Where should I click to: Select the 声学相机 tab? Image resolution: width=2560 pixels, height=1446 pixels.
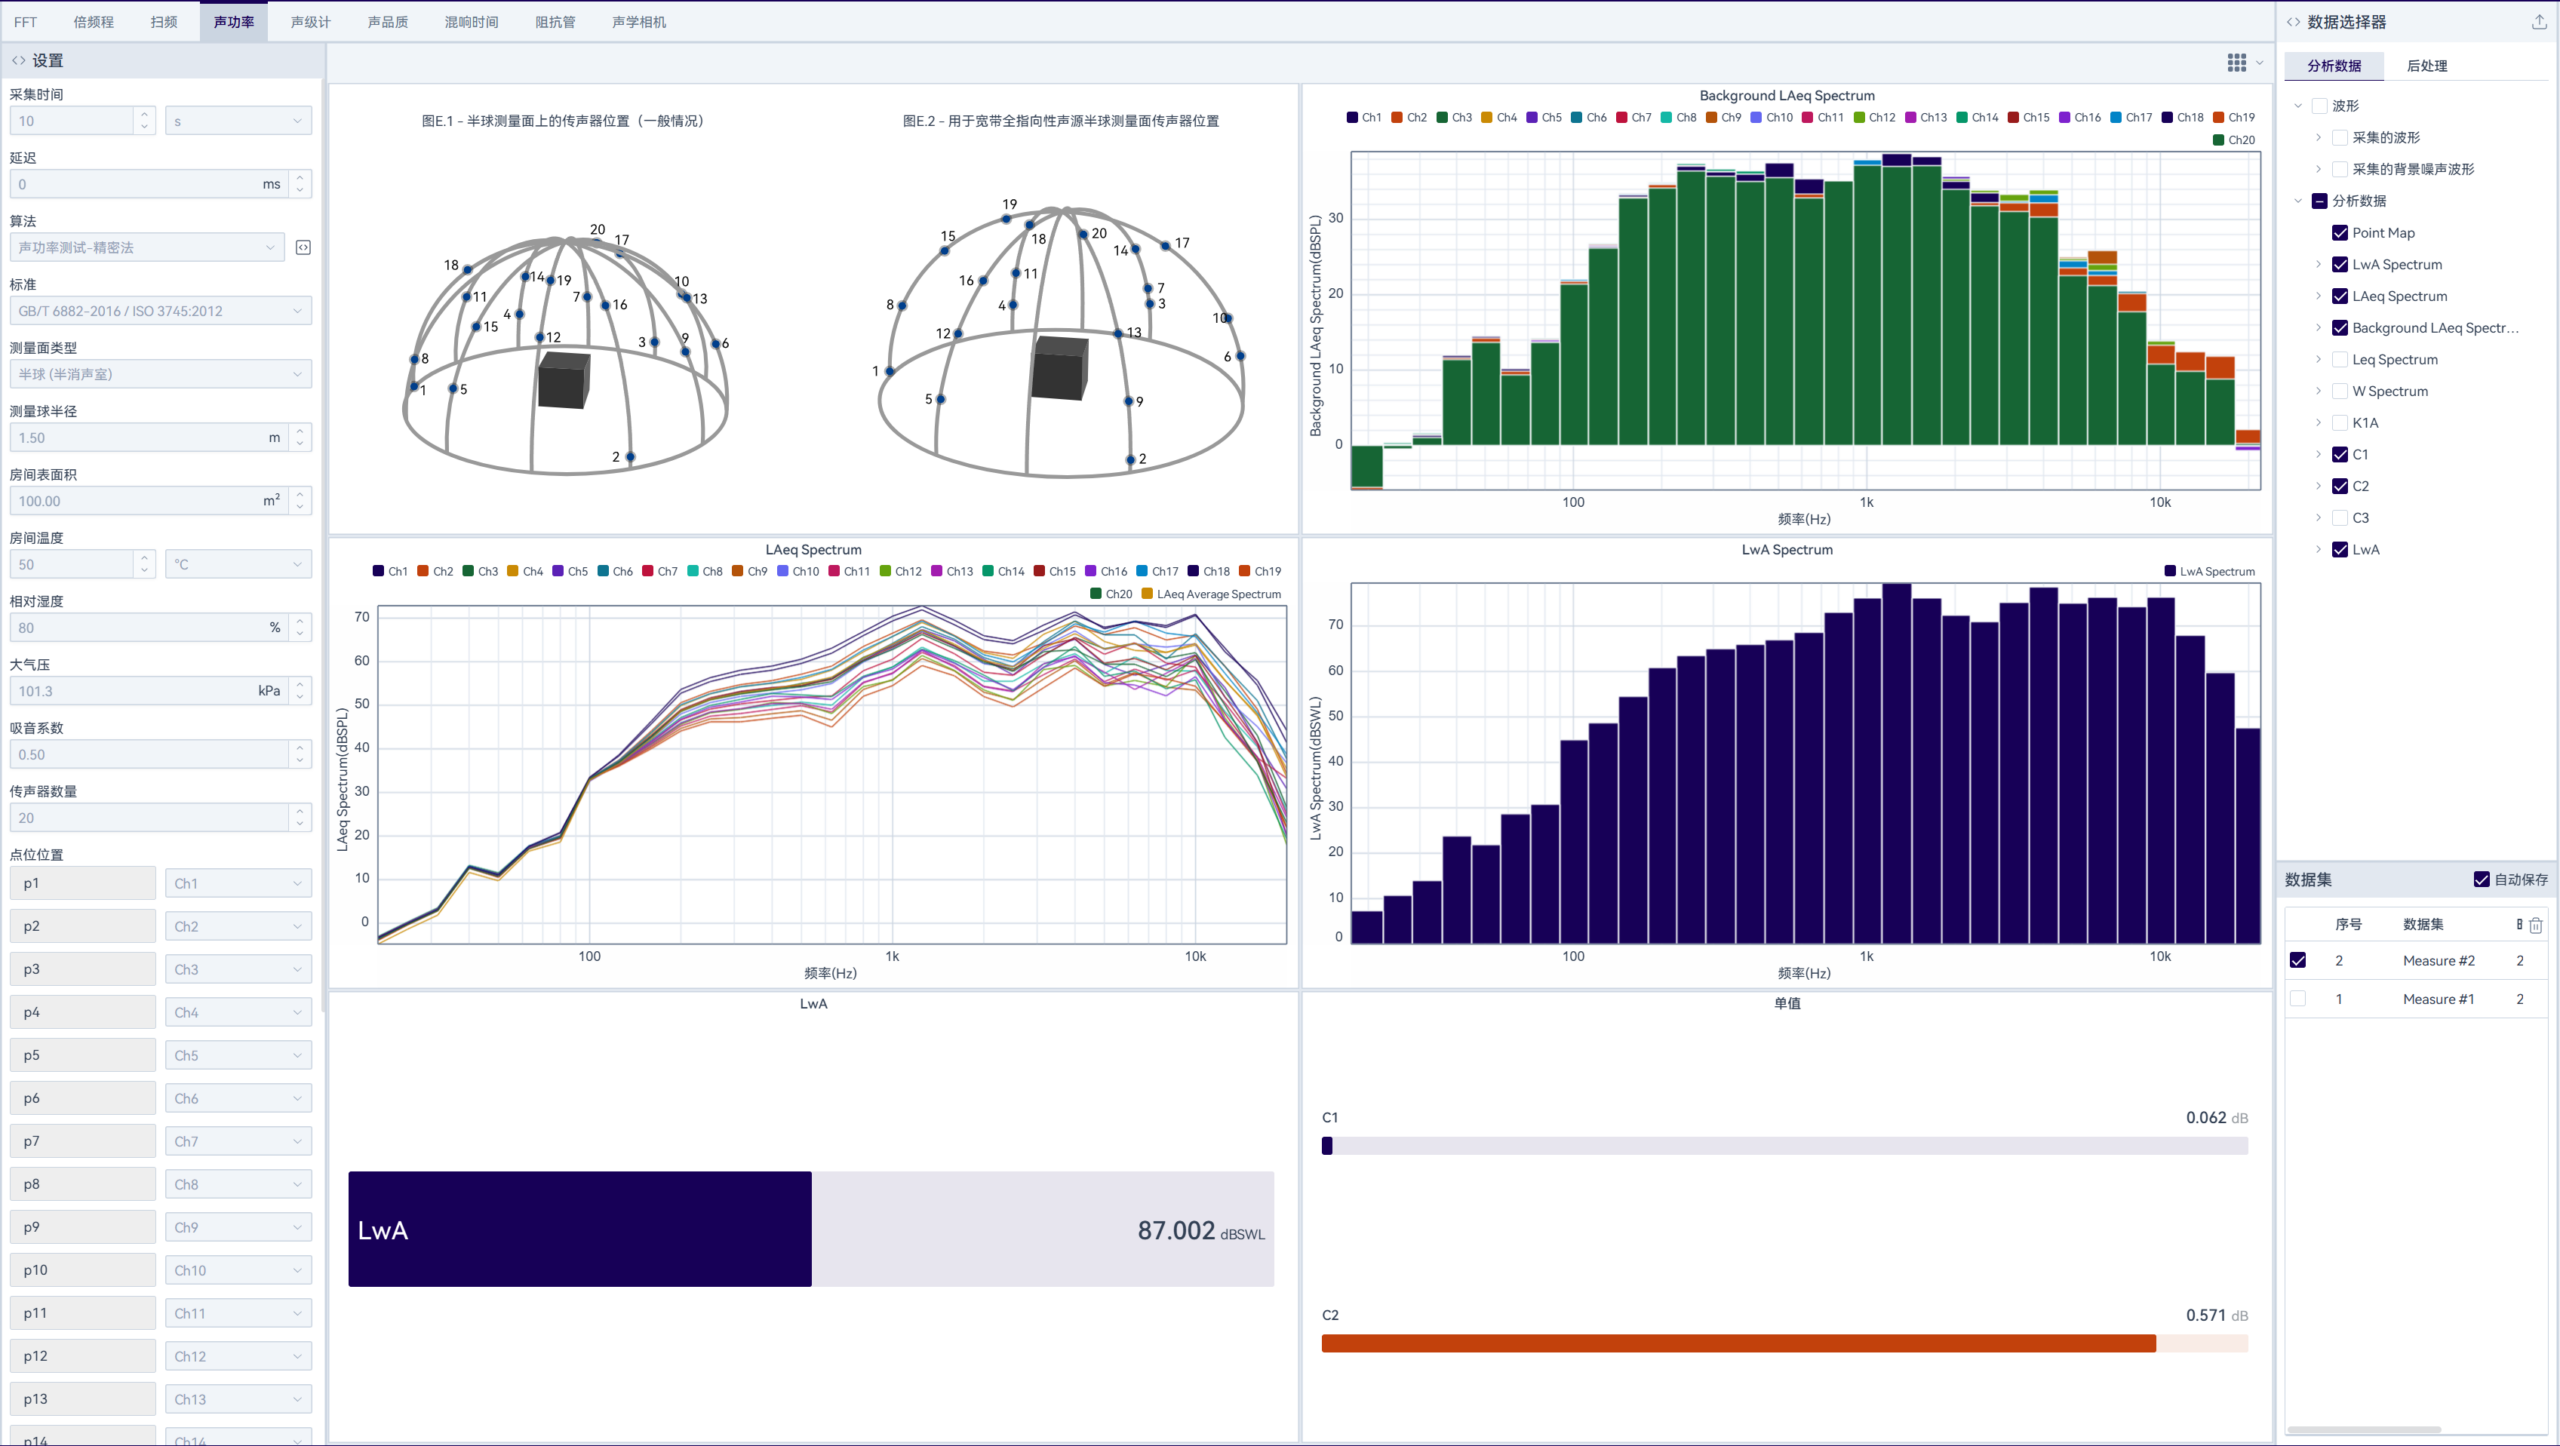pos(638,22)
